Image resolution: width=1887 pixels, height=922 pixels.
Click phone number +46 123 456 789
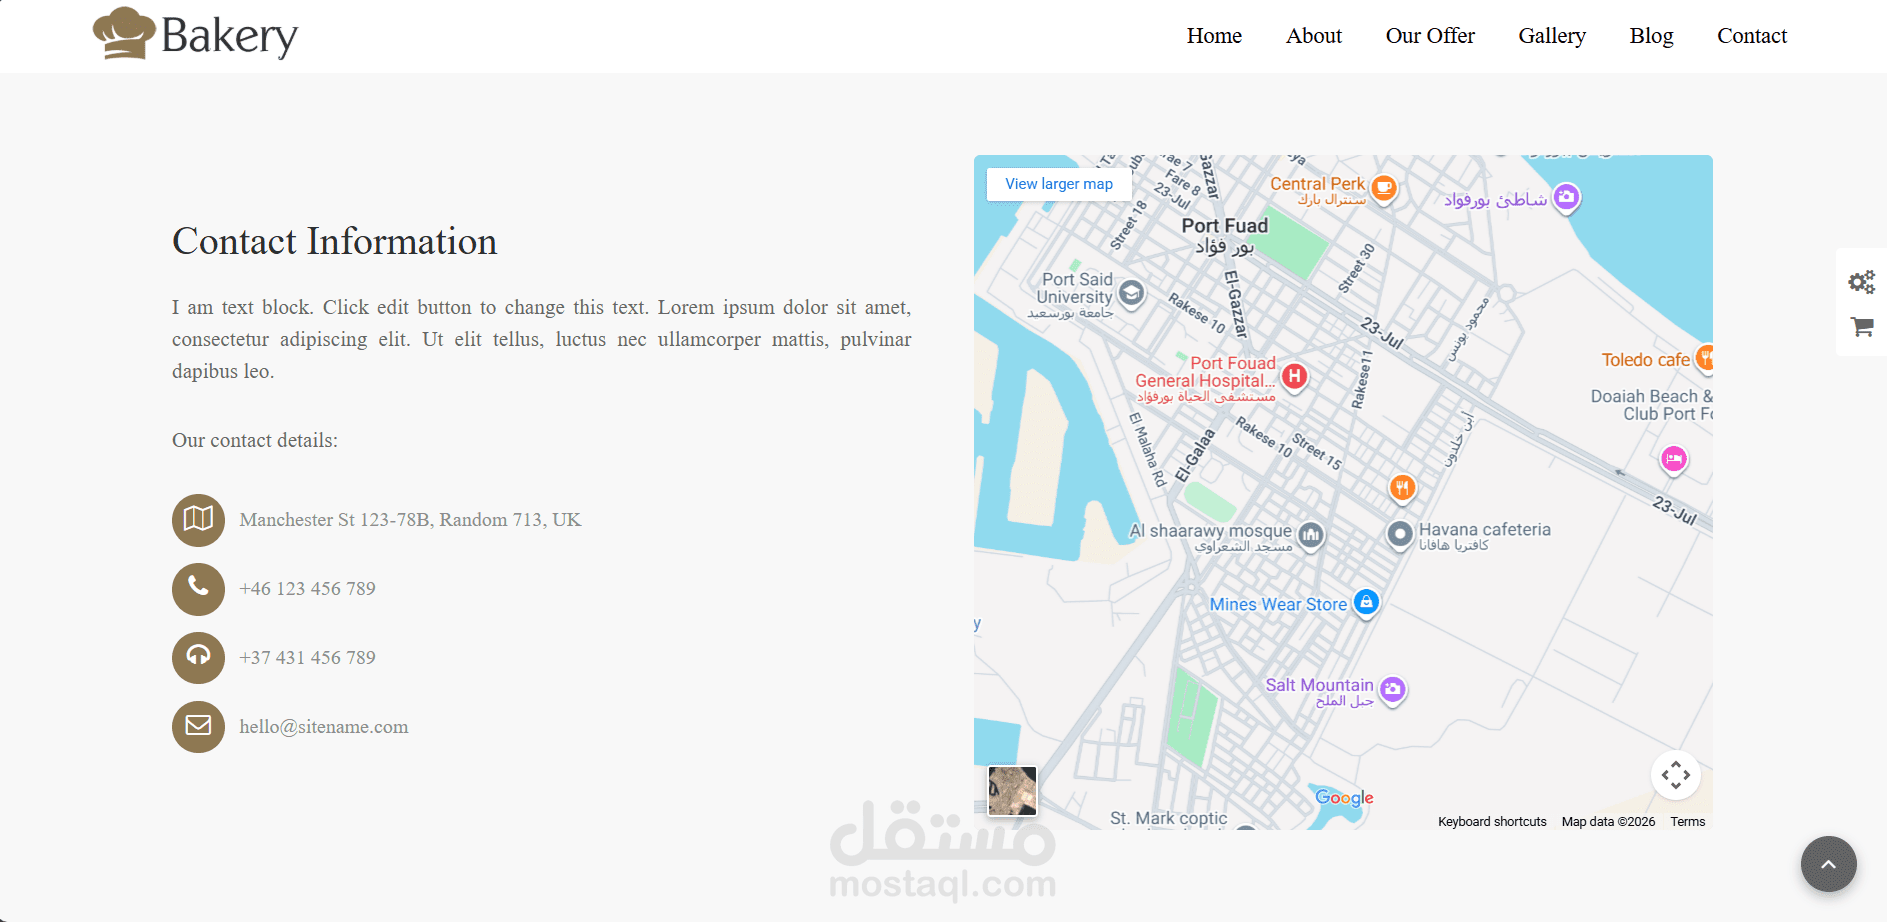click(307, 589)
